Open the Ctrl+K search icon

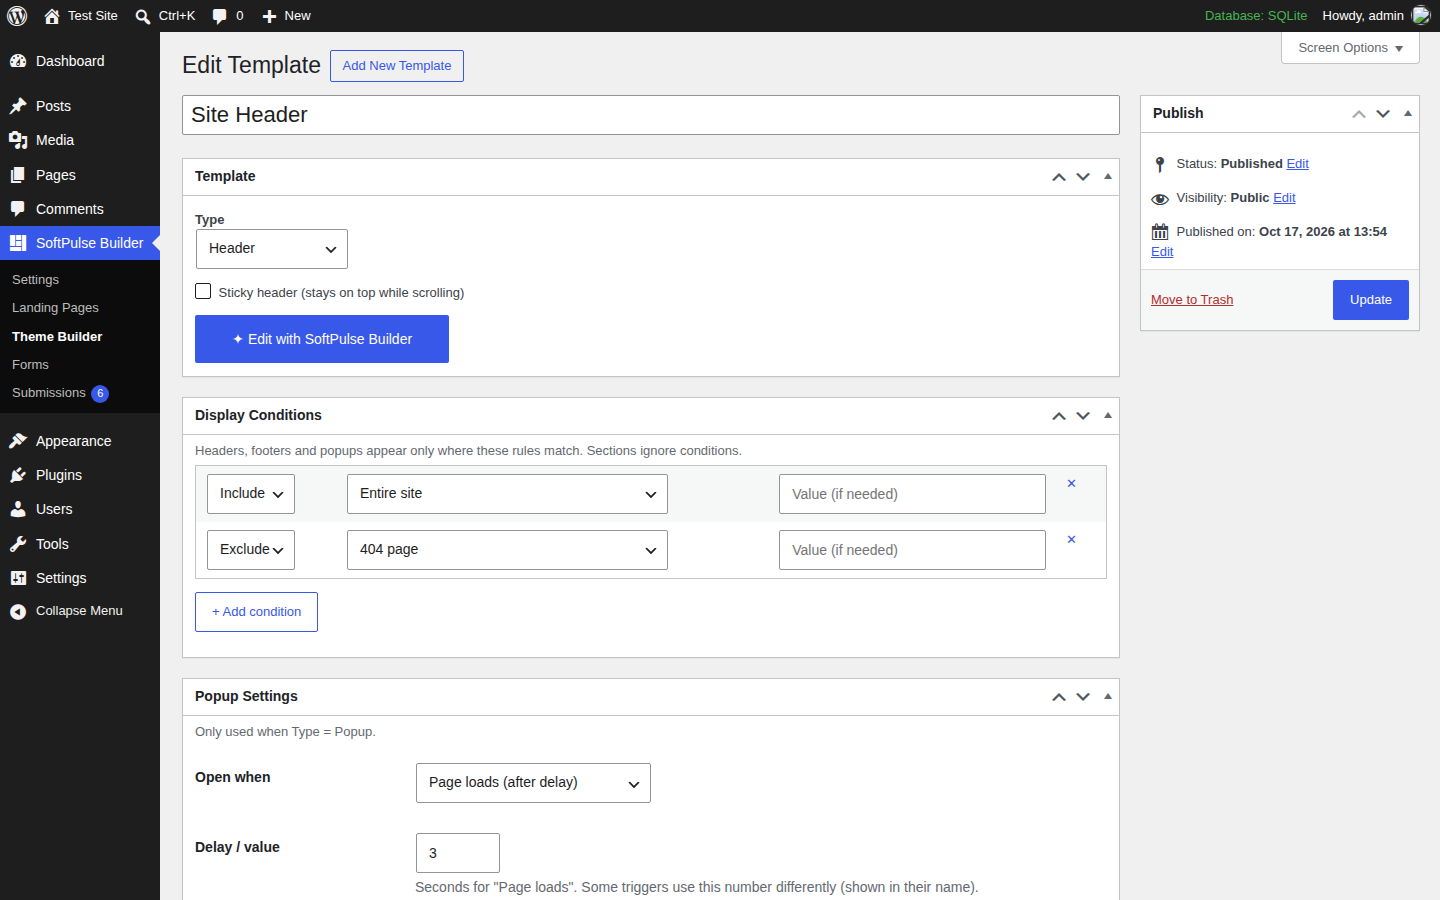click(143, 16)
